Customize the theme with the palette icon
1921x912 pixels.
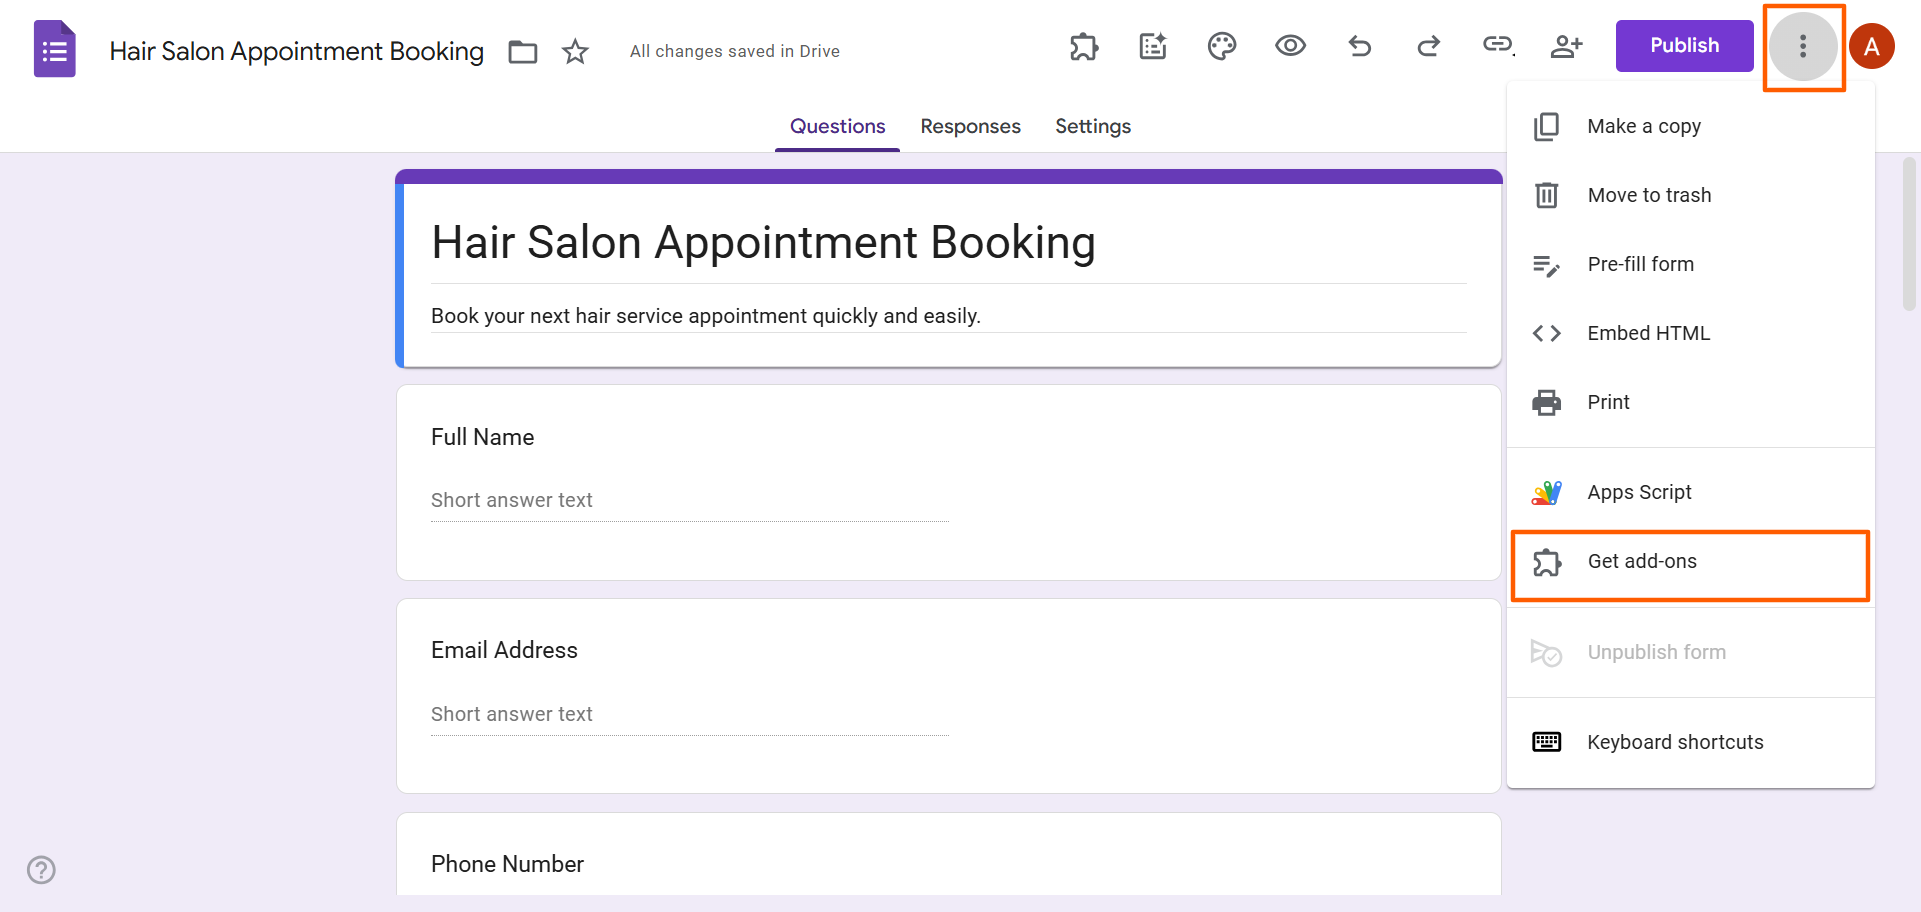click(x=1221, y=46)
